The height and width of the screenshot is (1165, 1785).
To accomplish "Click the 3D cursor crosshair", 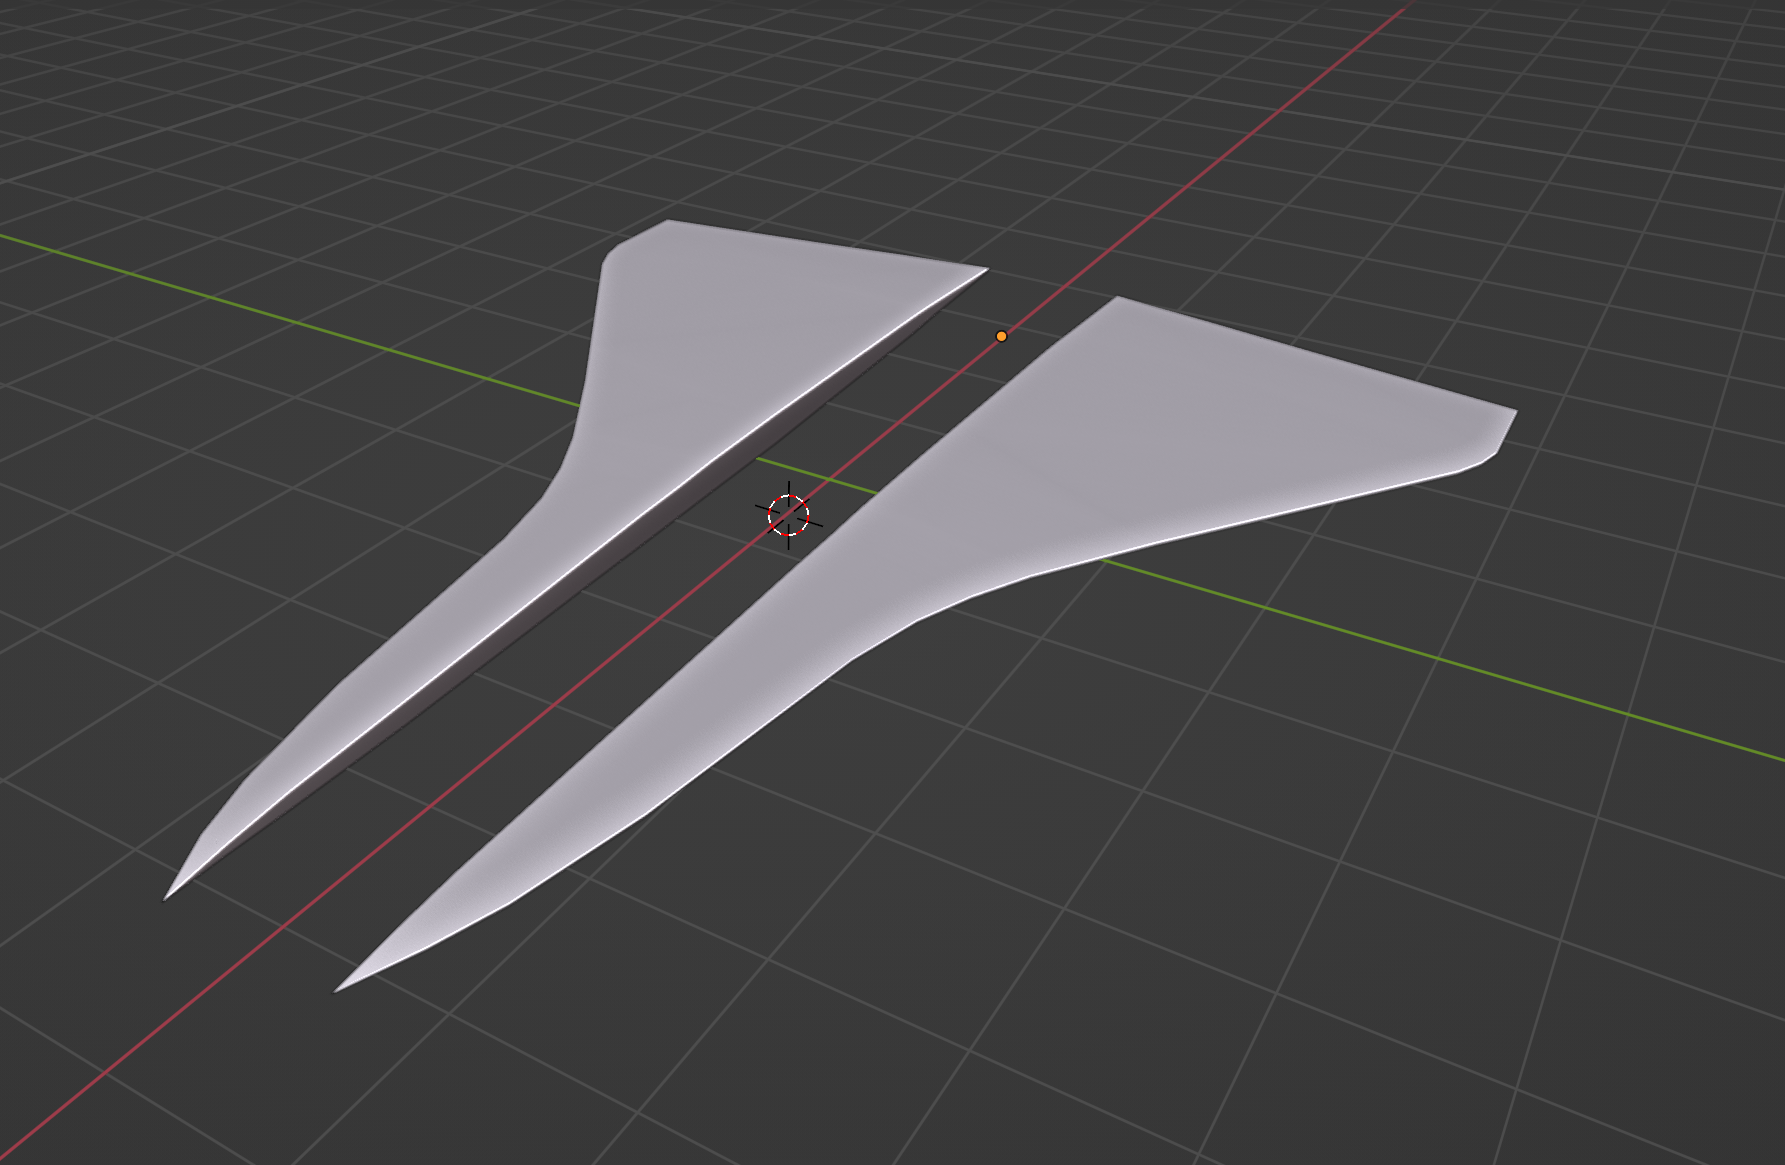I will click(789, 515).
